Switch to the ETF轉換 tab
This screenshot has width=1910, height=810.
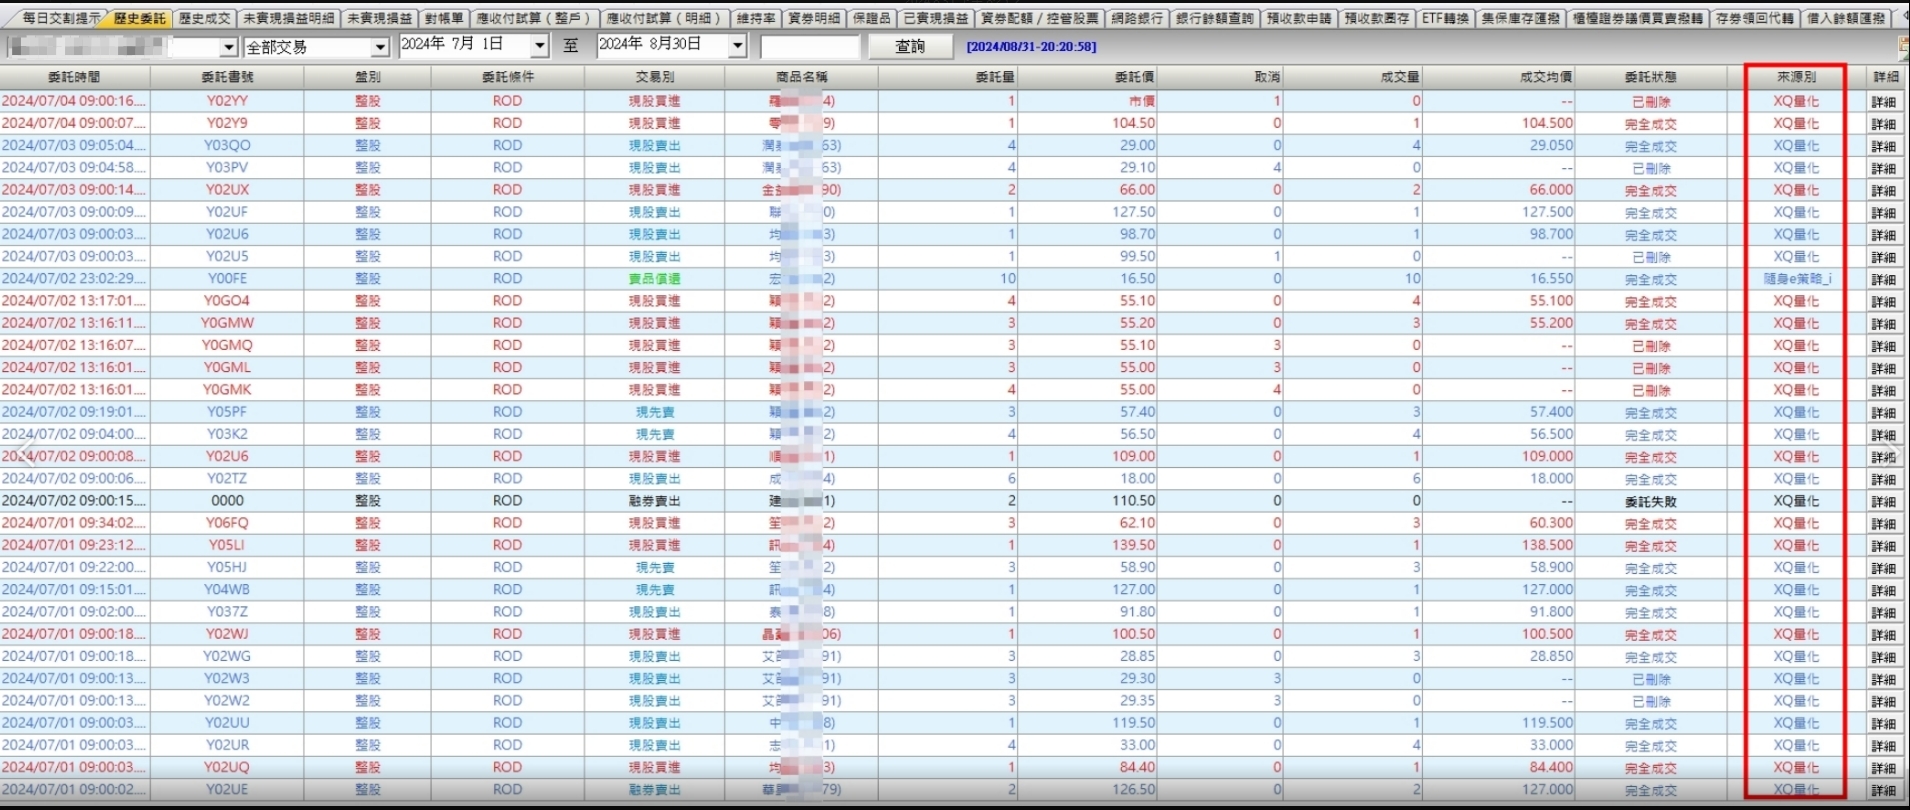pyautogui.click(x=1445, y=18)
